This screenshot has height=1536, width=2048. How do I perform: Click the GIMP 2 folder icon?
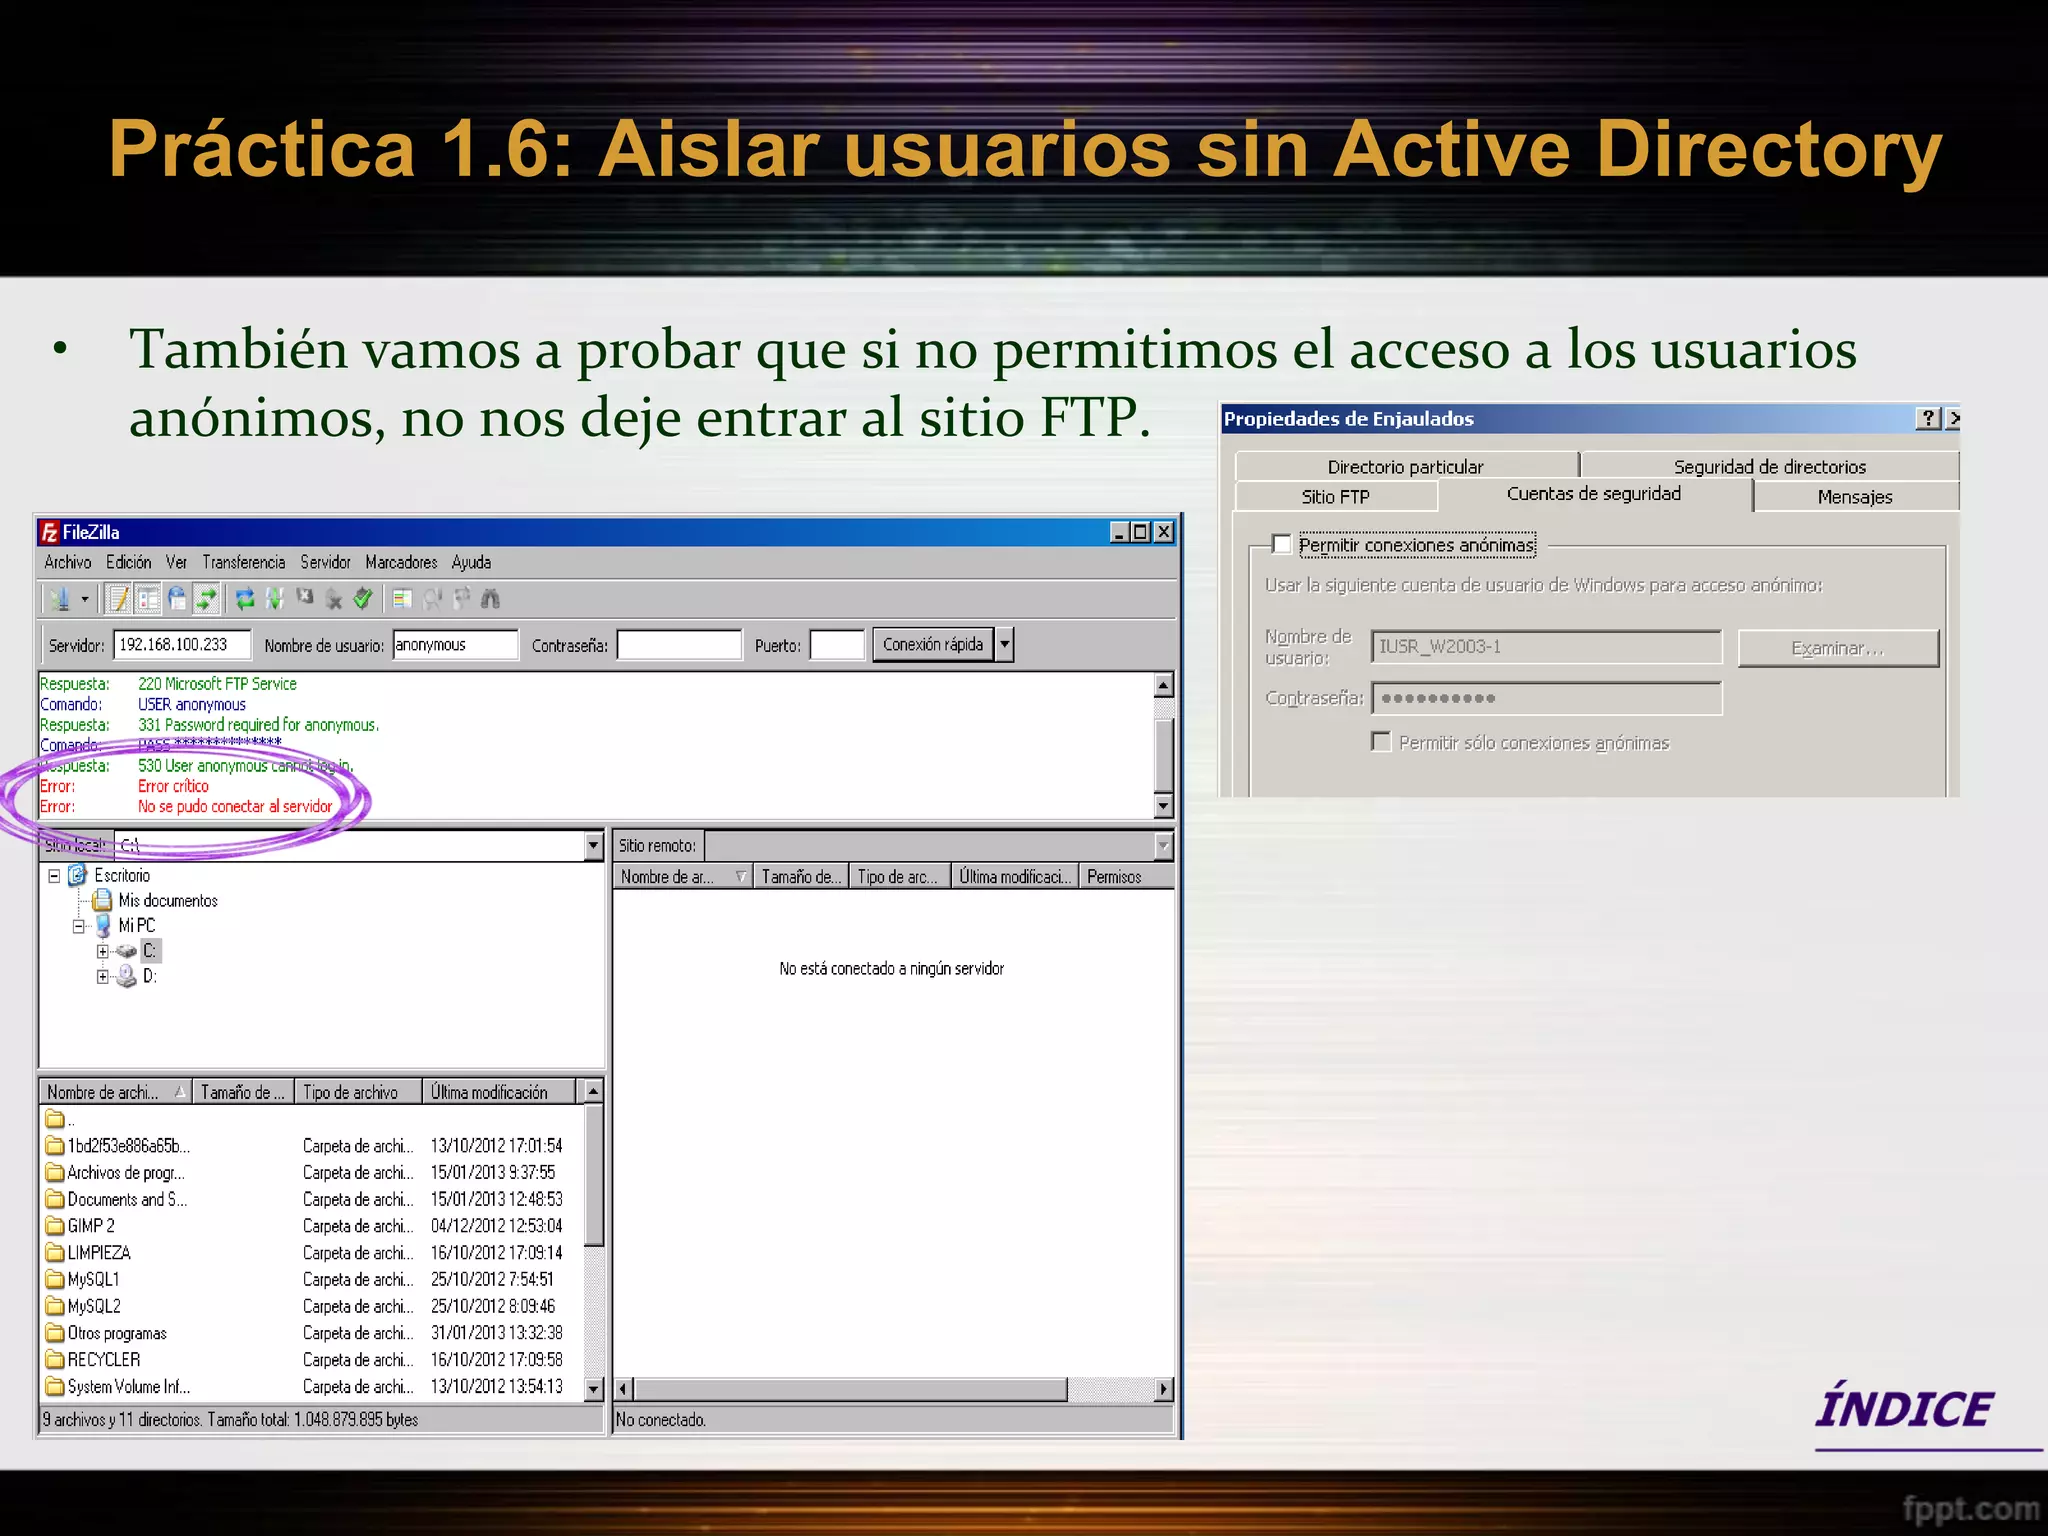(x=55, y=1226)
